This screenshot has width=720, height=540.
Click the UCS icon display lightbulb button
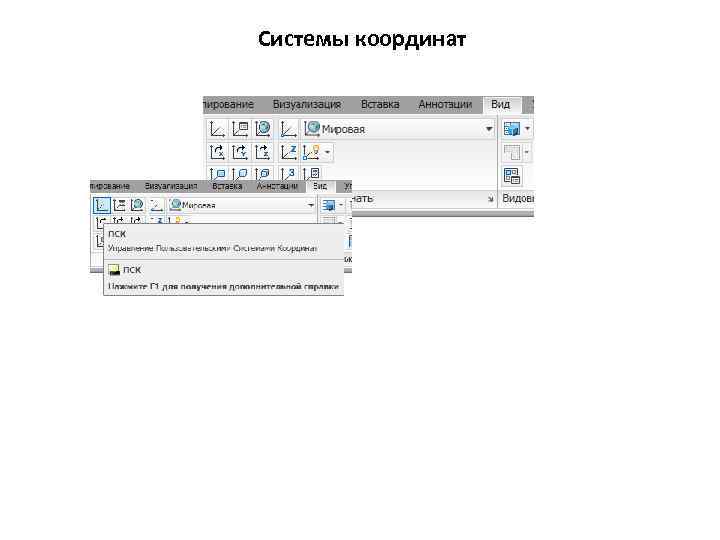pyautogui.click(x=311, y=152)
